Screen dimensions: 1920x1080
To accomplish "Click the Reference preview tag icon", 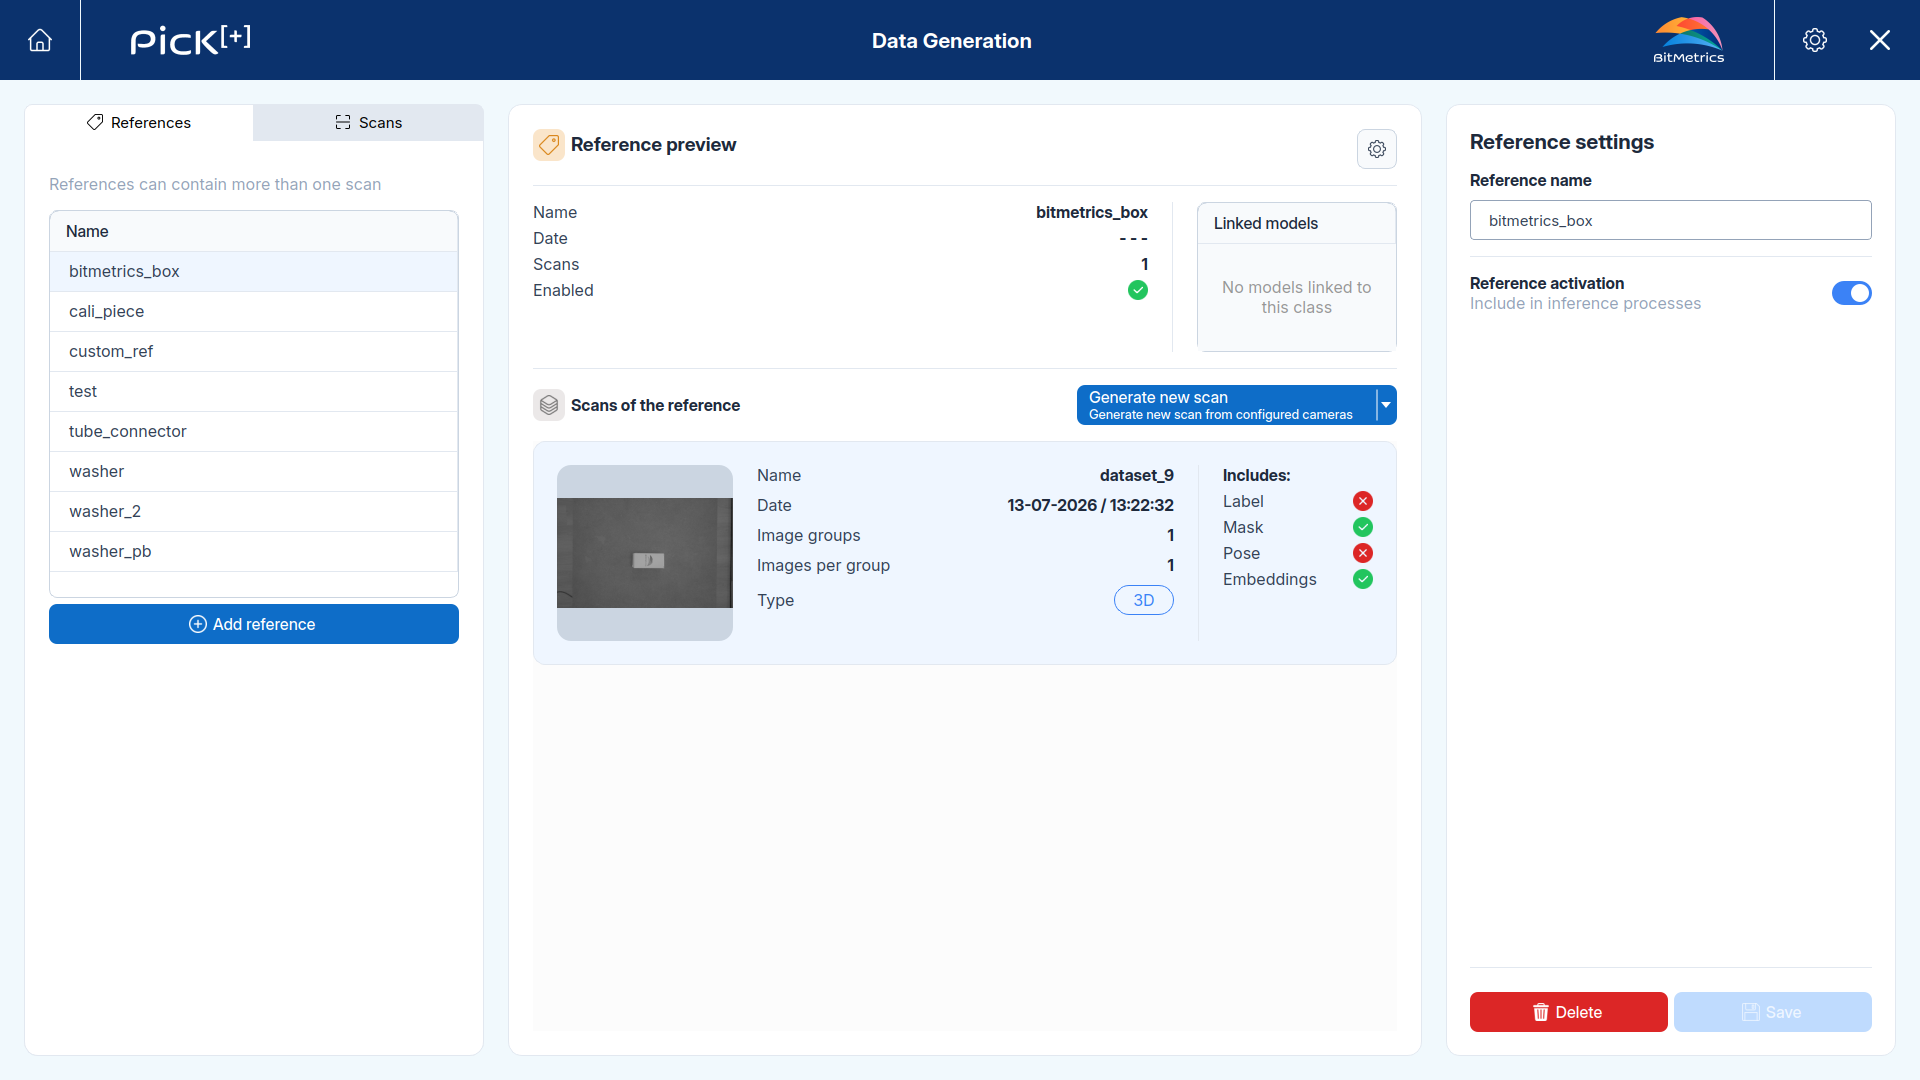I will point(548,145).
